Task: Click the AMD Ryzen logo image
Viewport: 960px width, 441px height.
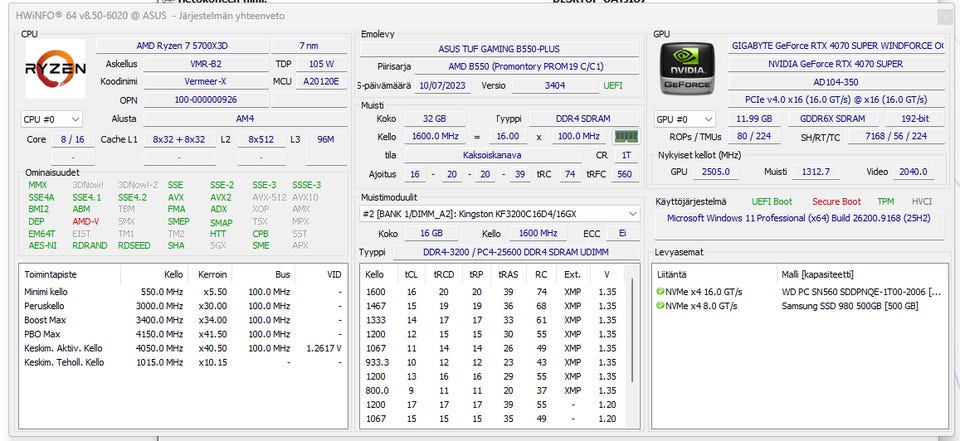Action: [55, 69]
